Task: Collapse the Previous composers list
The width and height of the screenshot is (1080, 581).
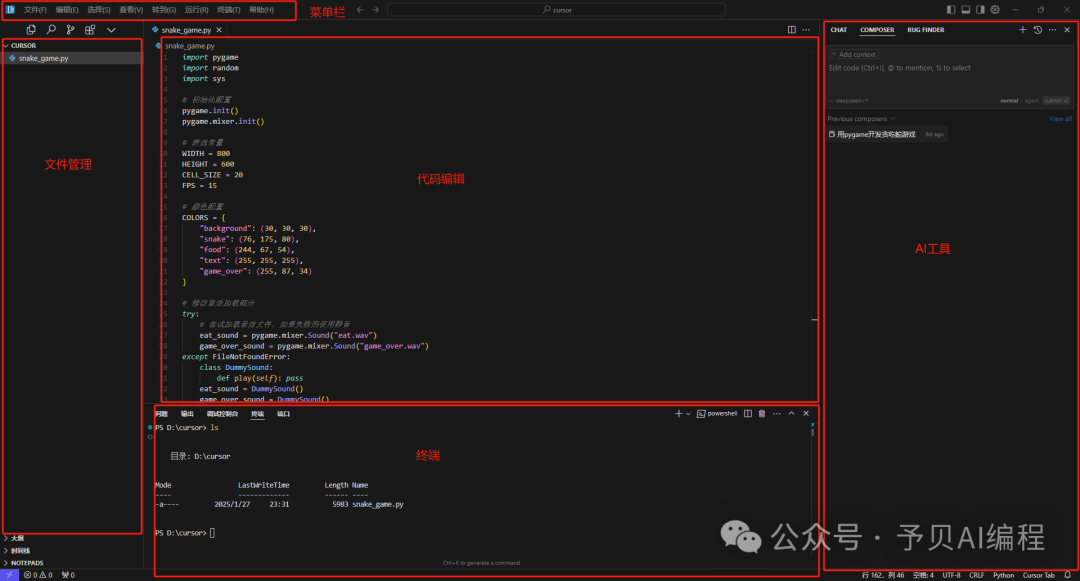Action: point(861,118)
